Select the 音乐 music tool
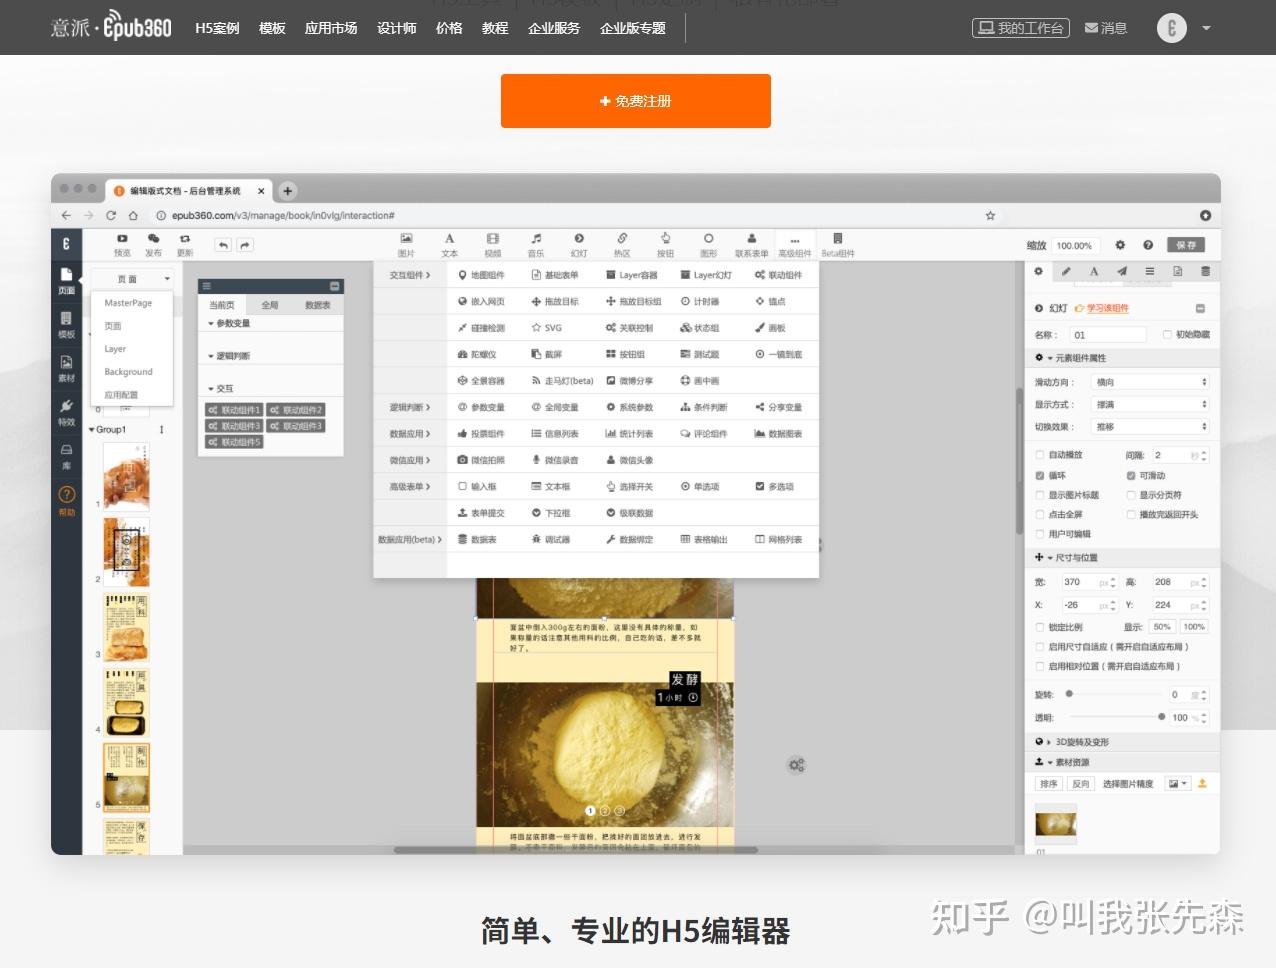This screenshot has width=1276, height=968. (x=536, y=244)
